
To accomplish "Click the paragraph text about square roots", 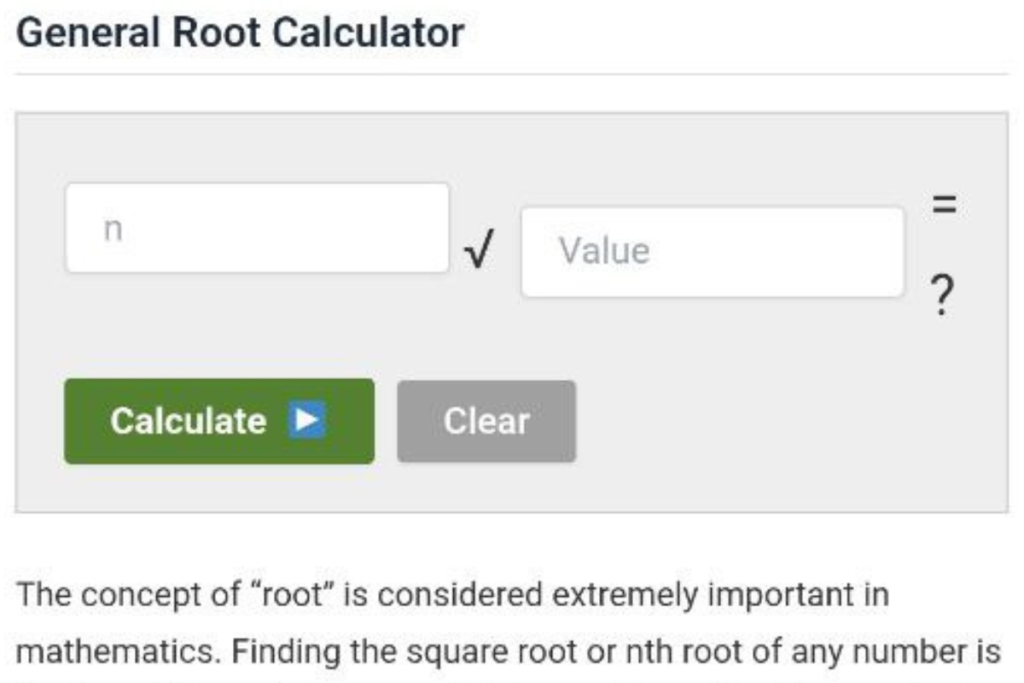I will 400,640.
